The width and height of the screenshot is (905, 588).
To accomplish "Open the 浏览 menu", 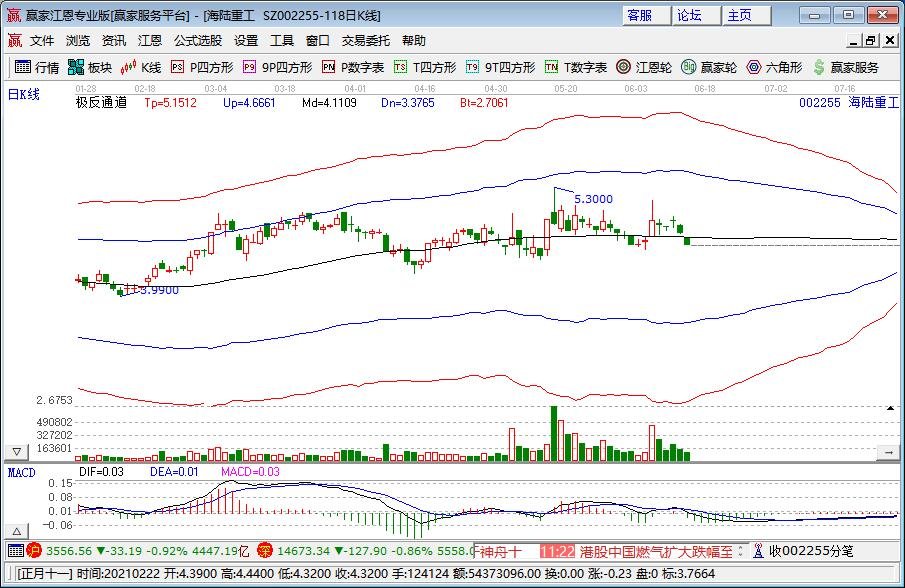I will pos(78,40).
